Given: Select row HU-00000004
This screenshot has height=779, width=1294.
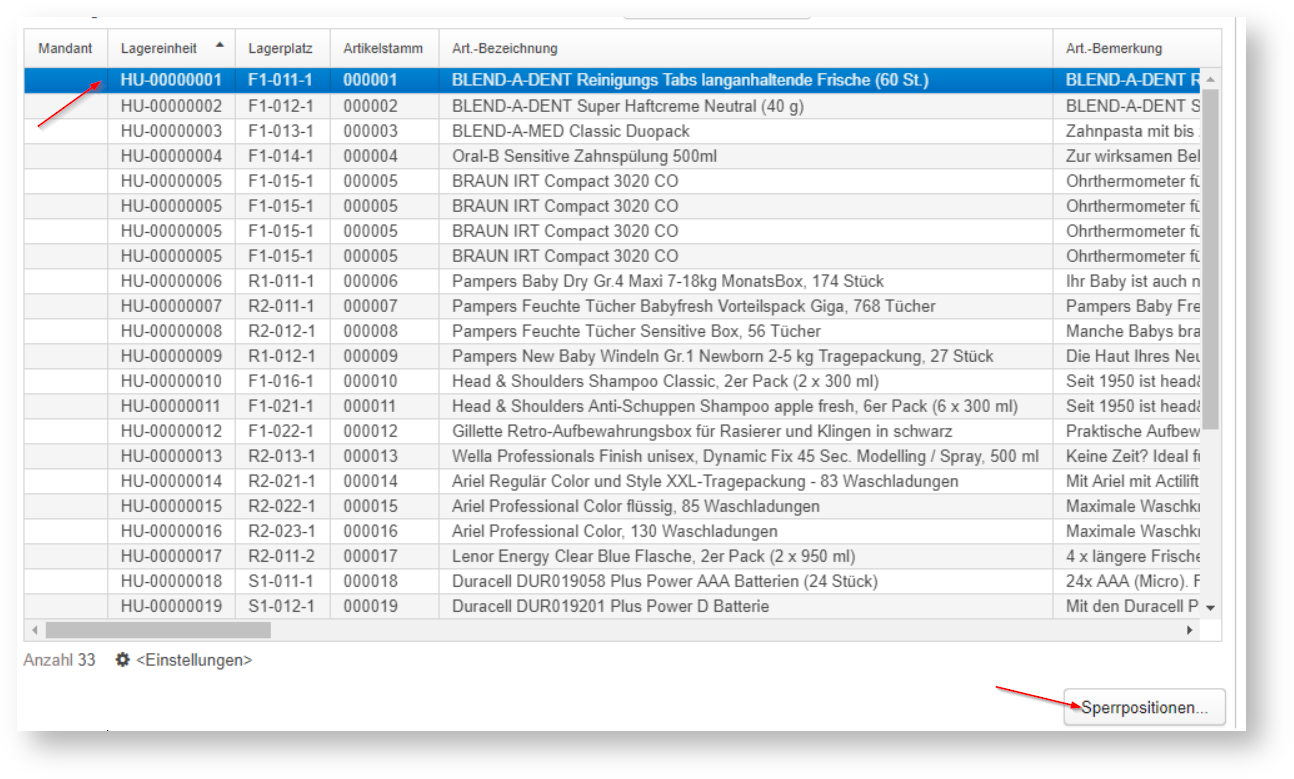Looking at the screenshot, I should click(x=612, y=156).
